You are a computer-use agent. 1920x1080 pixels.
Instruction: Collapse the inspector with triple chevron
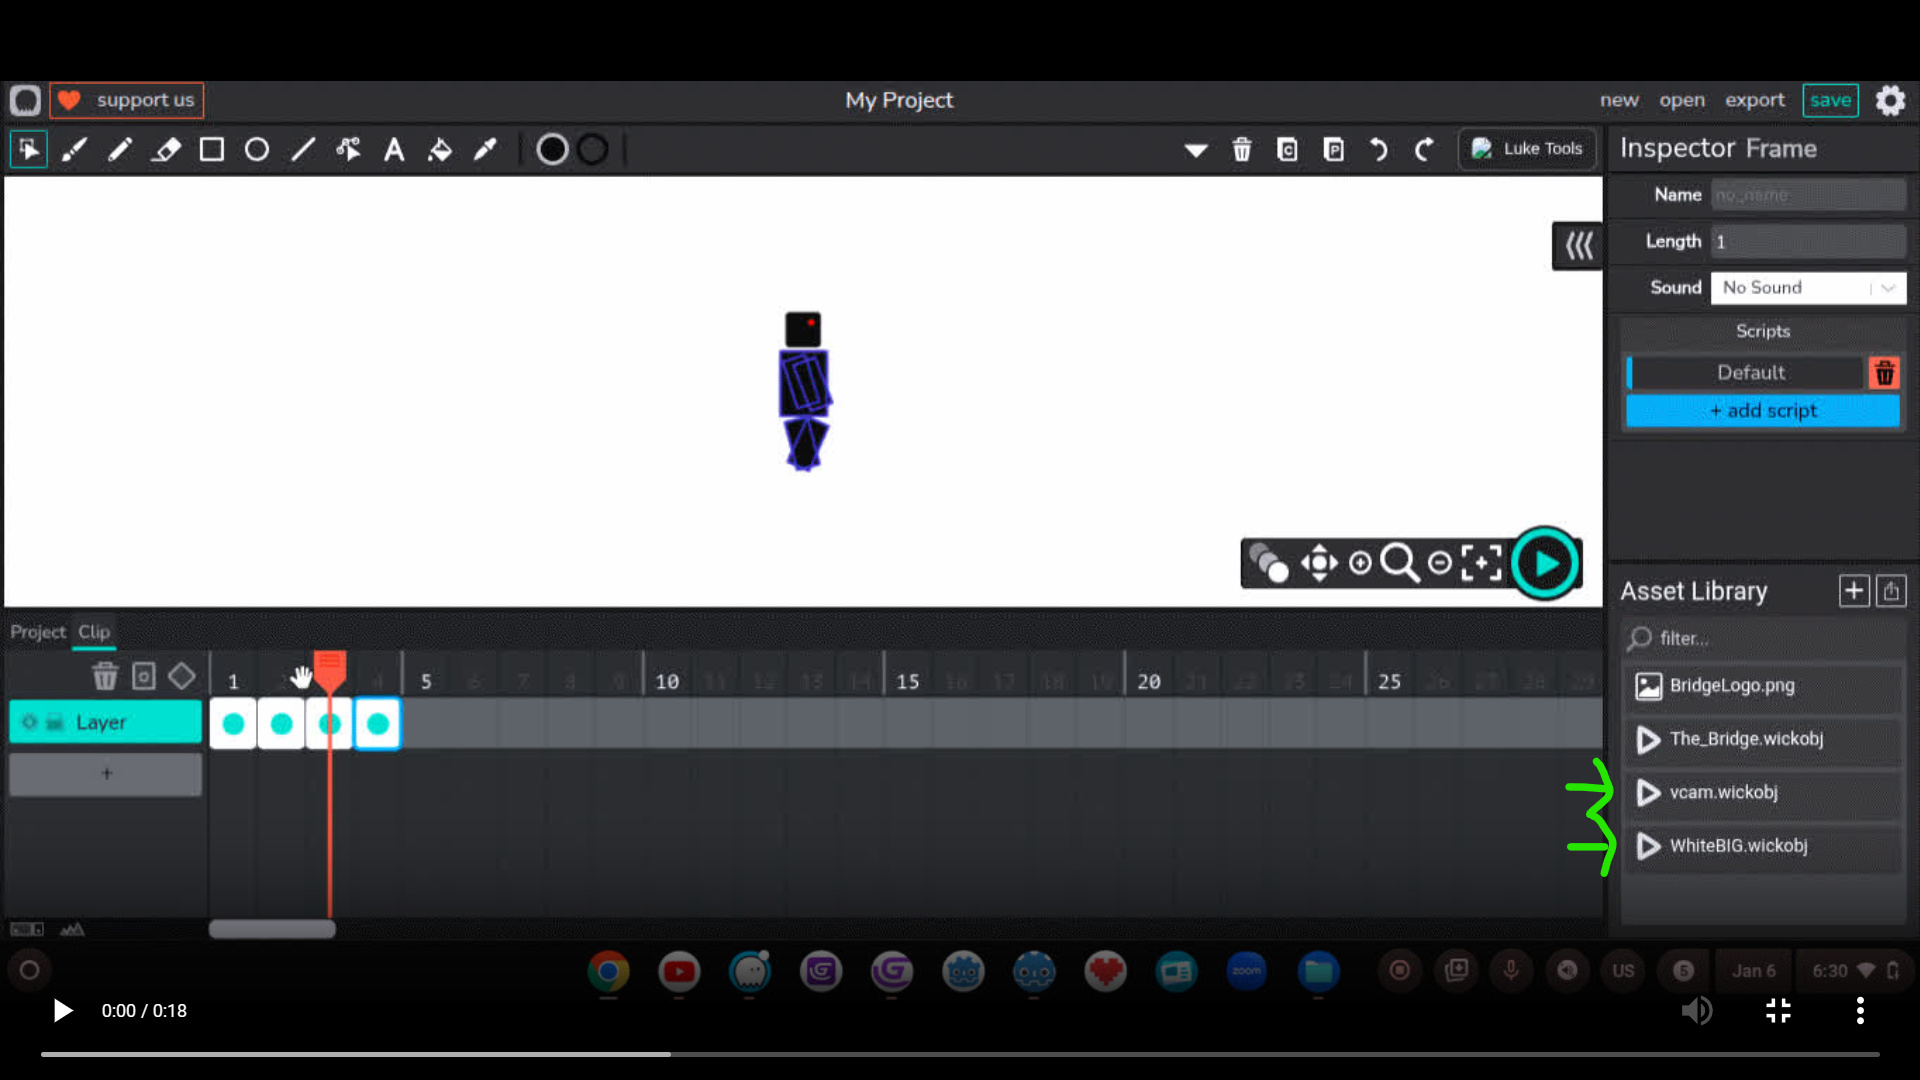[1578, 246]
